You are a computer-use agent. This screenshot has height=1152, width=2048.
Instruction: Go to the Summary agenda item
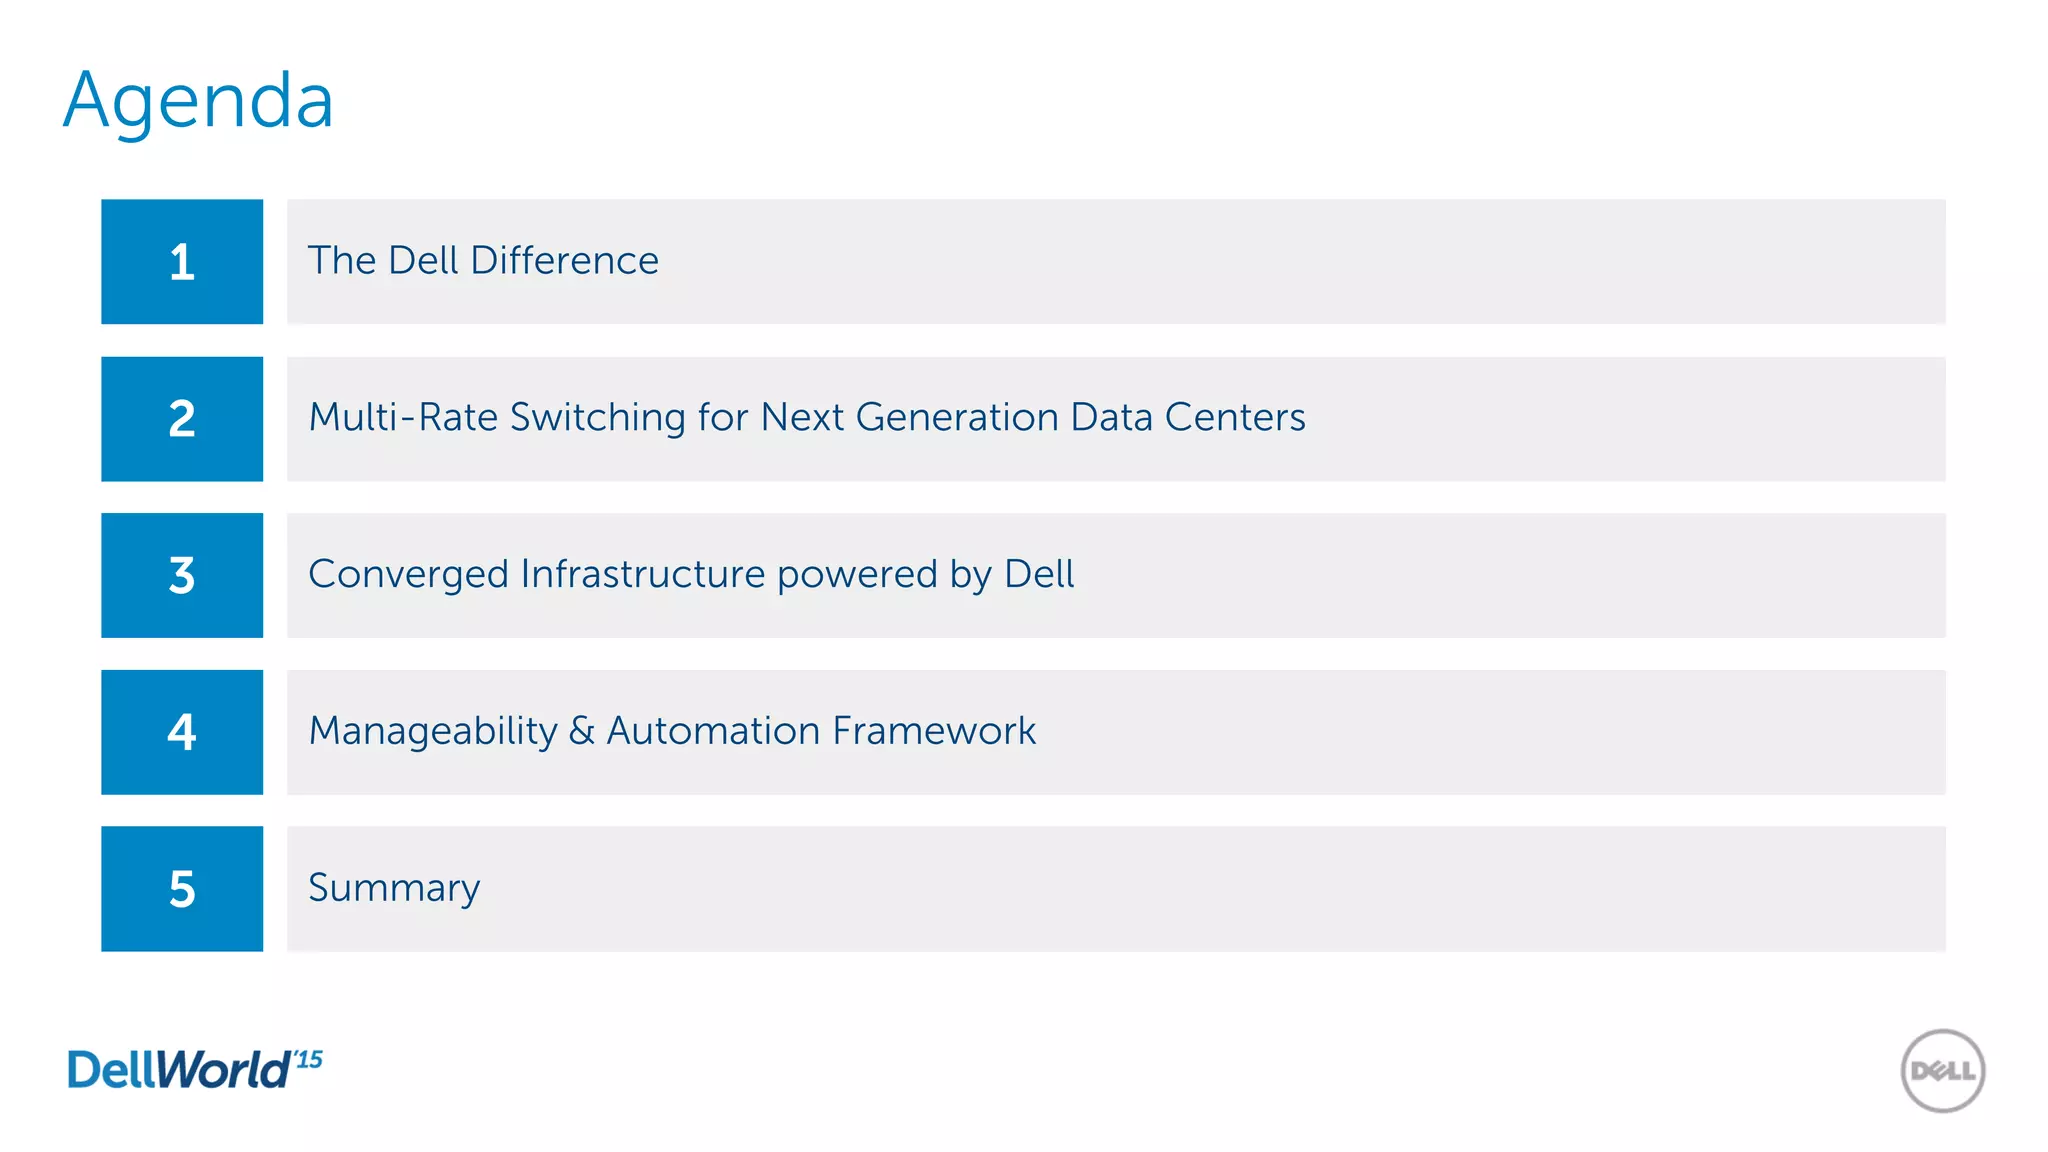(394, 888)
